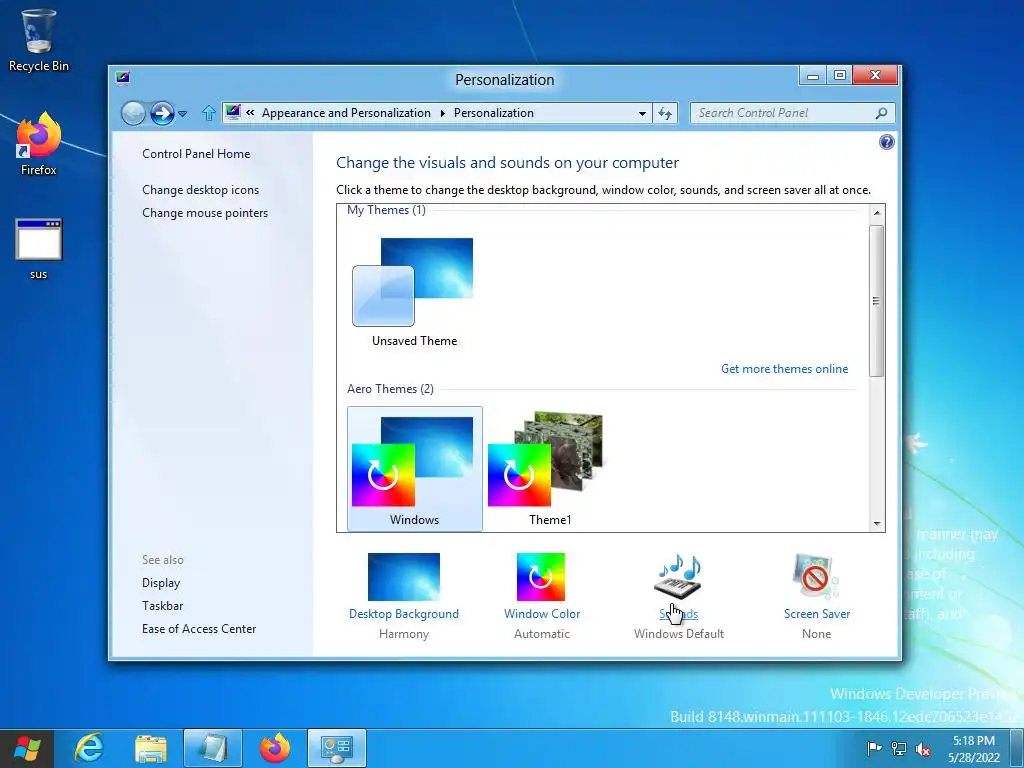Select the Firefox desktop shortcut
The height and width of the screenshot is (768, 1024).
(38, 144)
